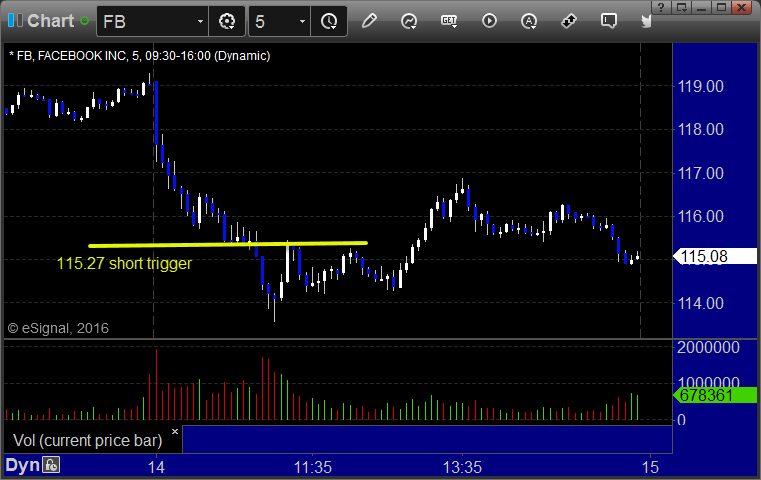
Task: Click the 118.00 price axis label
Action: click(700, 130)
